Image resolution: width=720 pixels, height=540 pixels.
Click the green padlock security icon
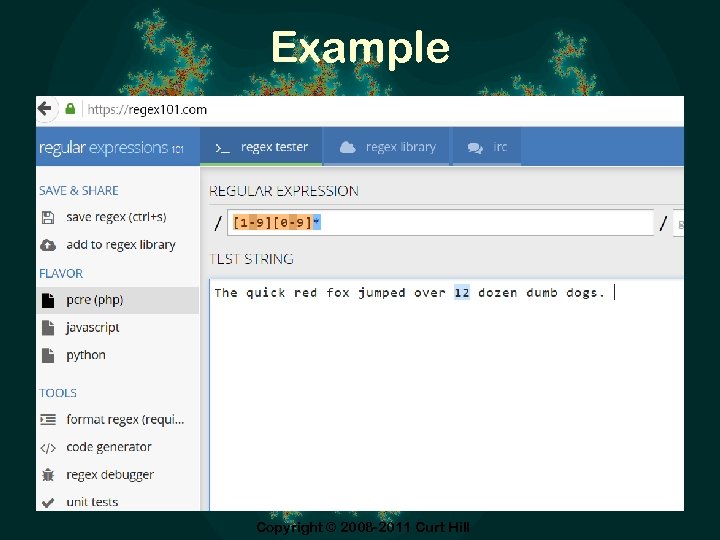pyautogui.click(x=70, y=109)
